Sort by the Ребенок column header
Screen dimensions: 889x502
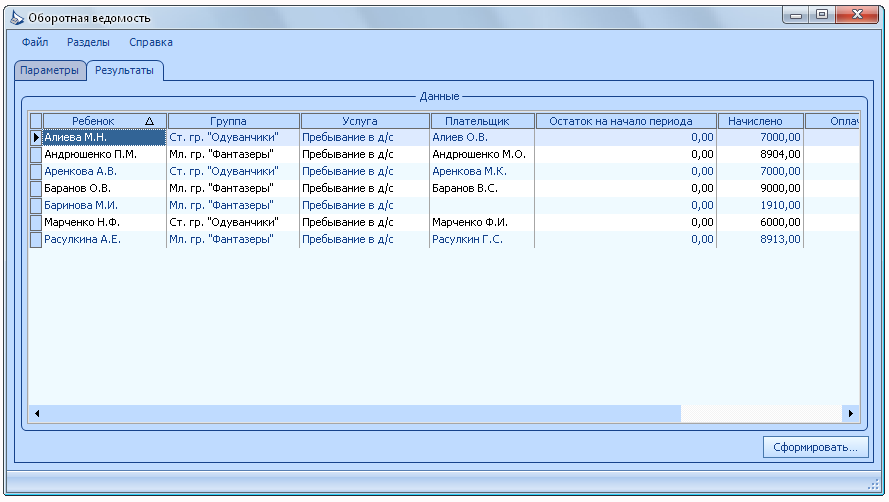pyautogui.click(x=105, y=121)
